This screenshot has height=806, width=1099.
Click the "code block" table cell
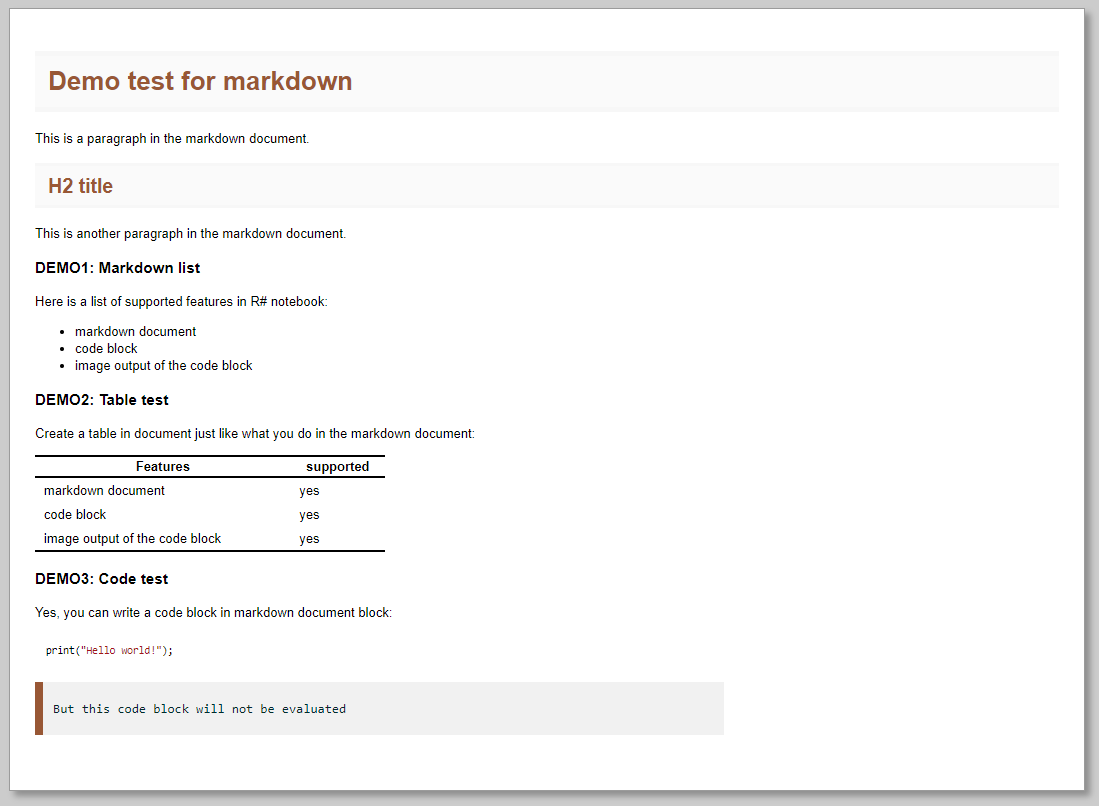[x=75, y=515]
